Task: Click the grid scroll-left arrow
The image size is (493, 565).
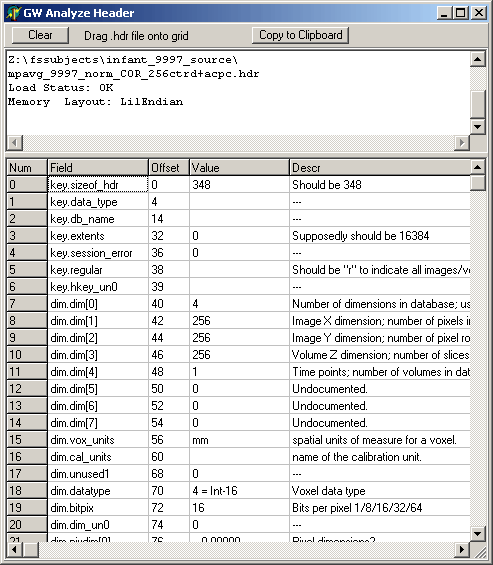Action: 15,550
